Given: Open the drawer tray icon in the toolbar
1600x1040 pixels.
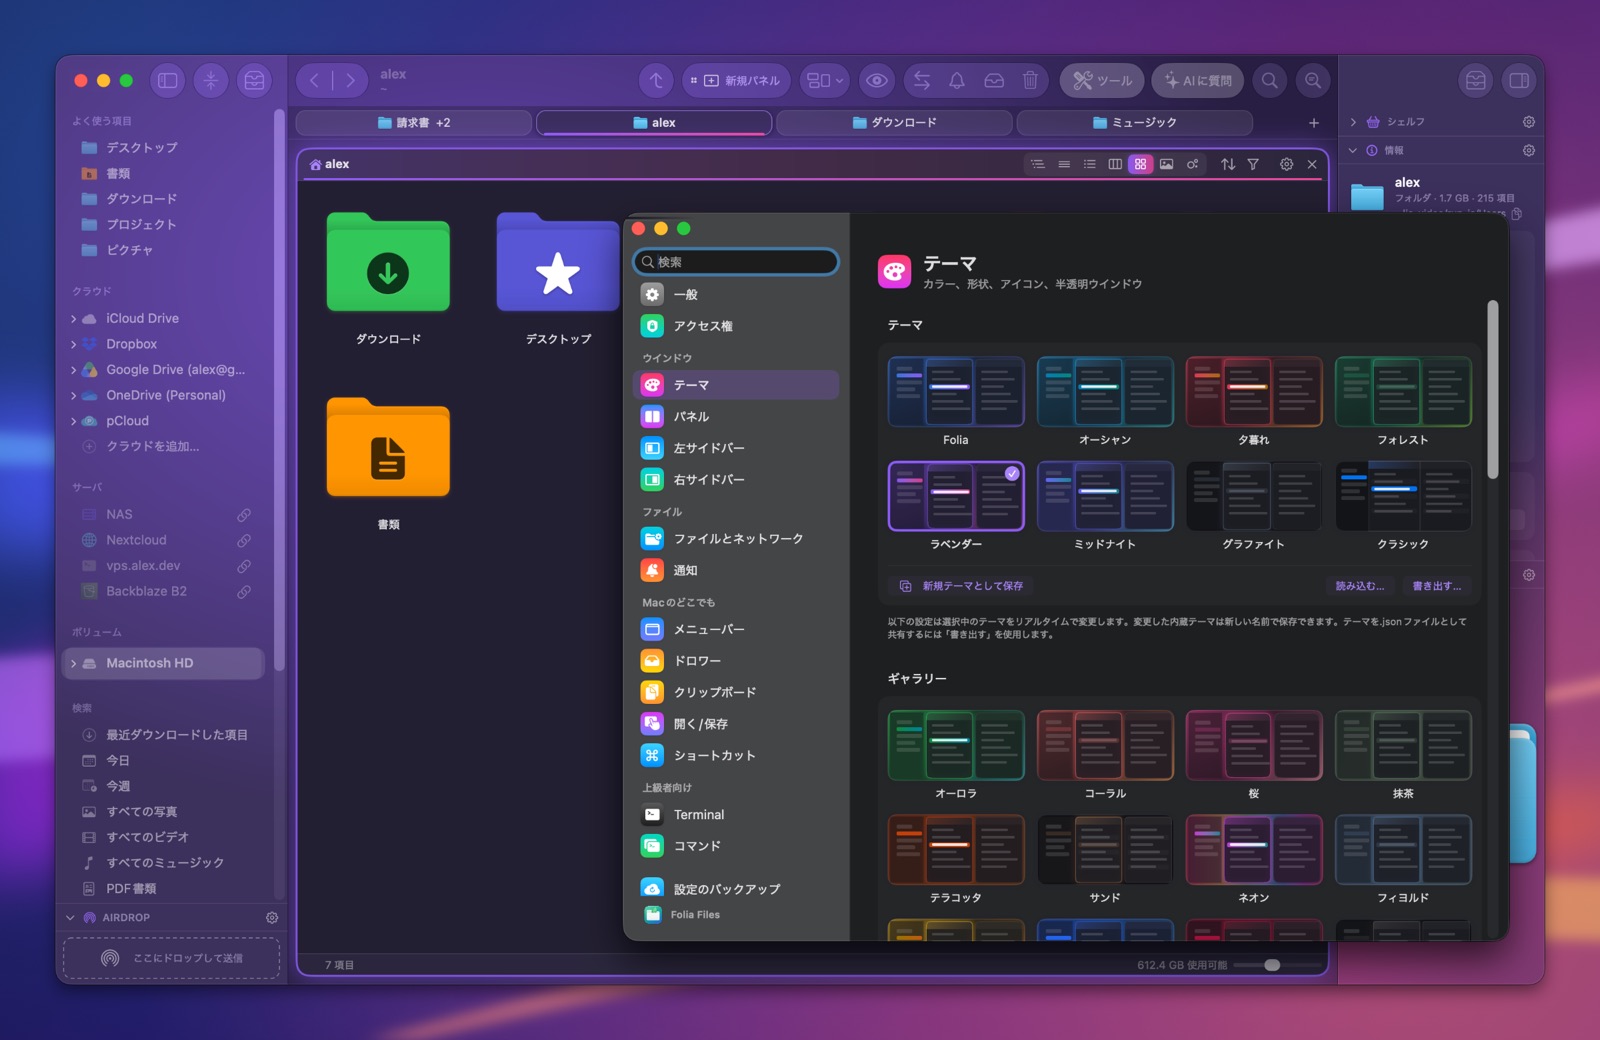Looking at the screenshot, I should point(994,81).
